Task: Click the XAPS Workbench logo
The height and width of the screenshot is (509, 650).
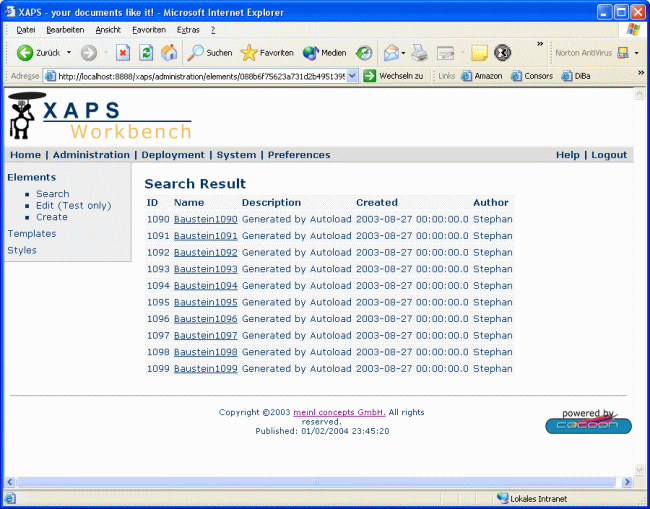Action: 99,116
